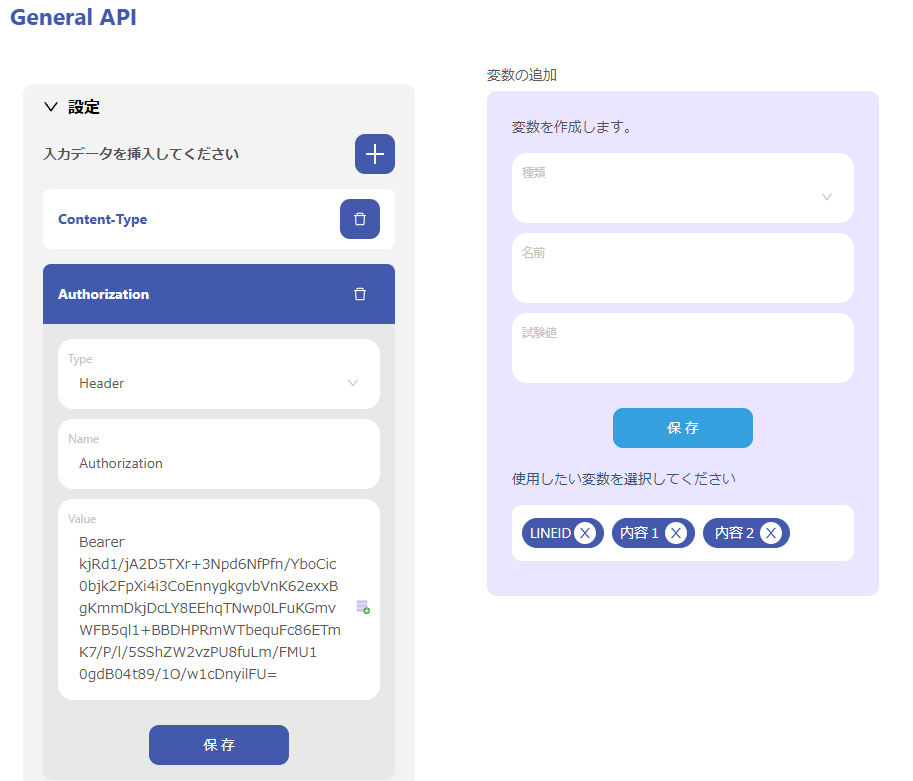913x781 pixels.
Task: Delete the Content-Type entry
Action: click(x=360, y=219)
